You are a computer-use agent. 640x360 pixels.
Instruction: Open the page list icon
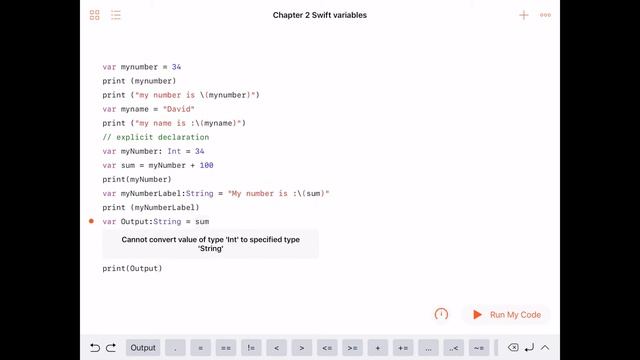click(116, 15)
